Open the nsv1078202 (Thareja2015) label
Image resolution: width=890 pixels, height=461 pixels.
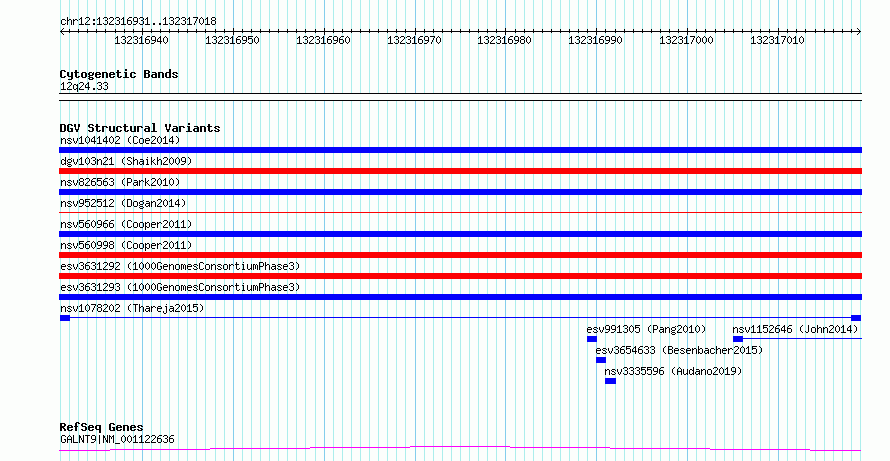132,308
